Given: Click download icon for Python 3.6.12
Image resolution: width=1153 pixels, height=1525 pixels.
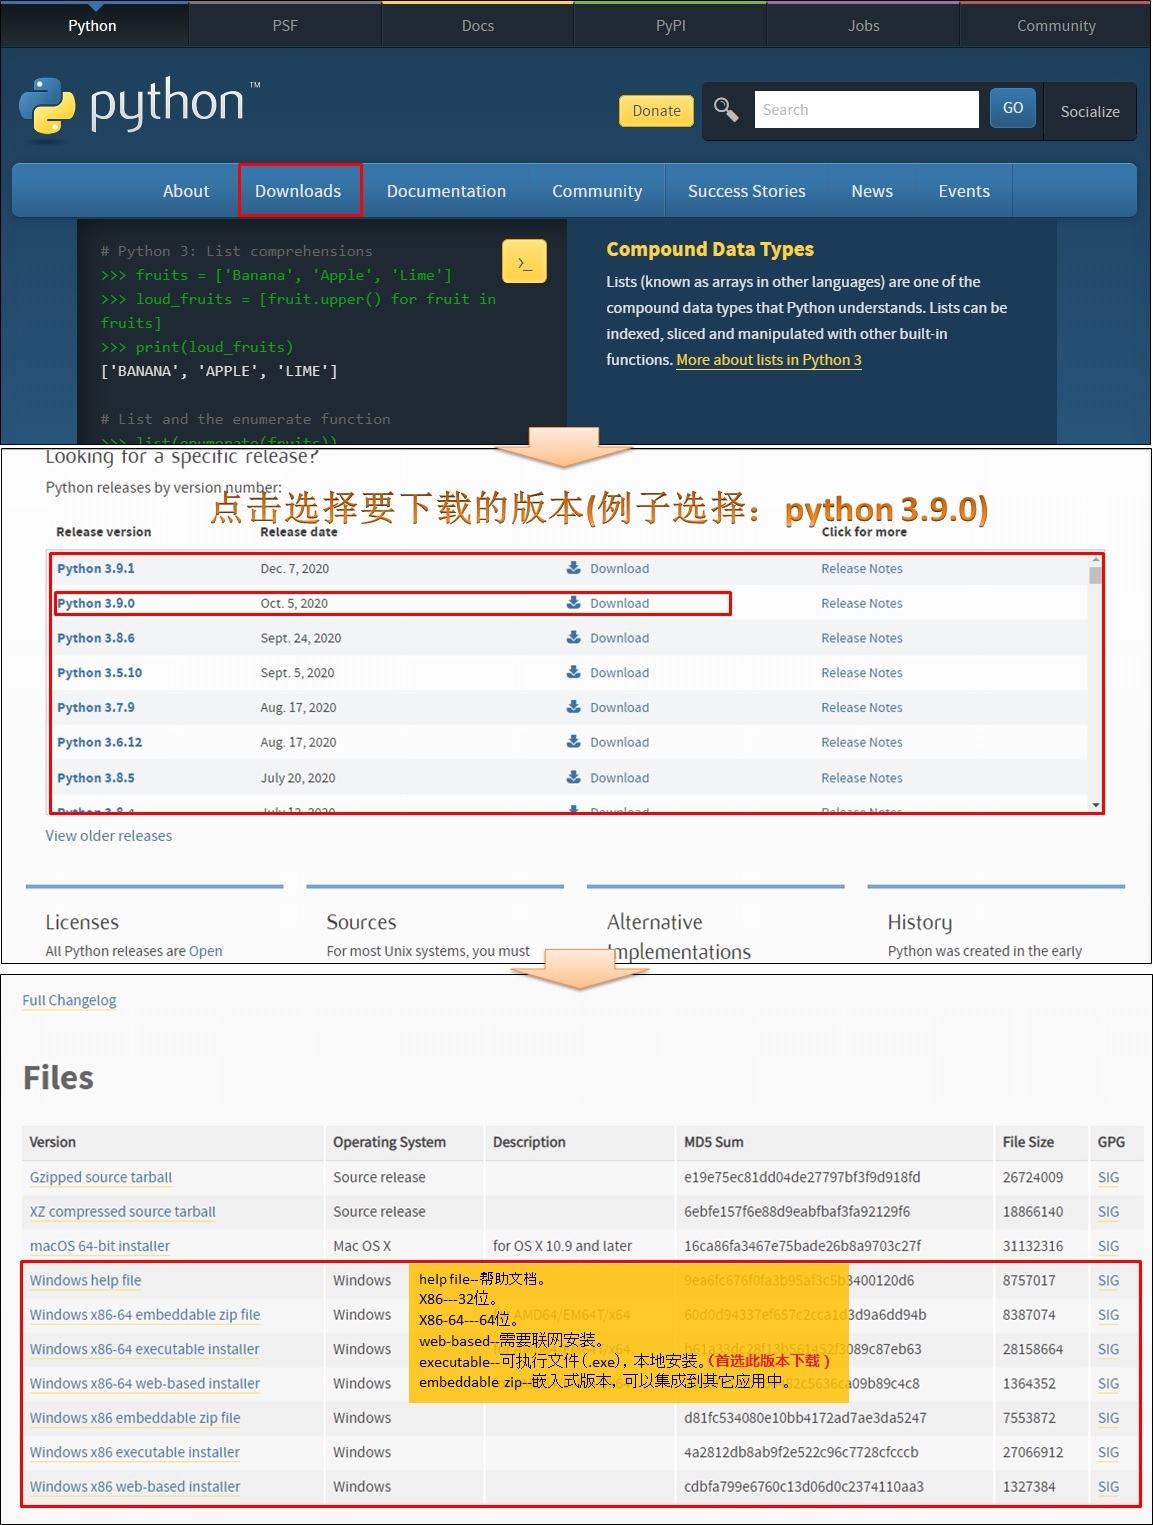Looking at the screenshot, I should click(574, 742).
